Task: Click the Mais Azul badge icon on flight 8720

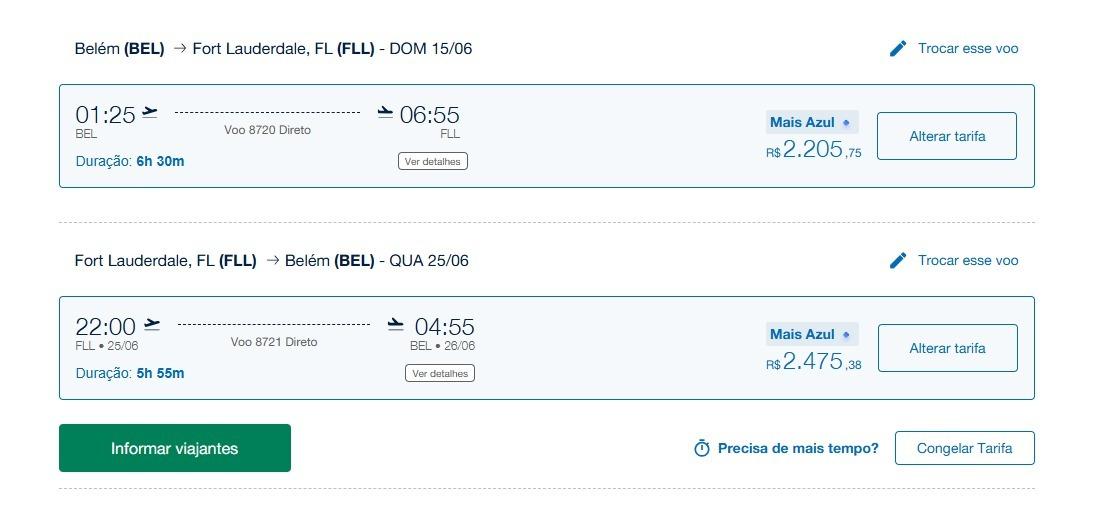Action: (x=846, y=123)
